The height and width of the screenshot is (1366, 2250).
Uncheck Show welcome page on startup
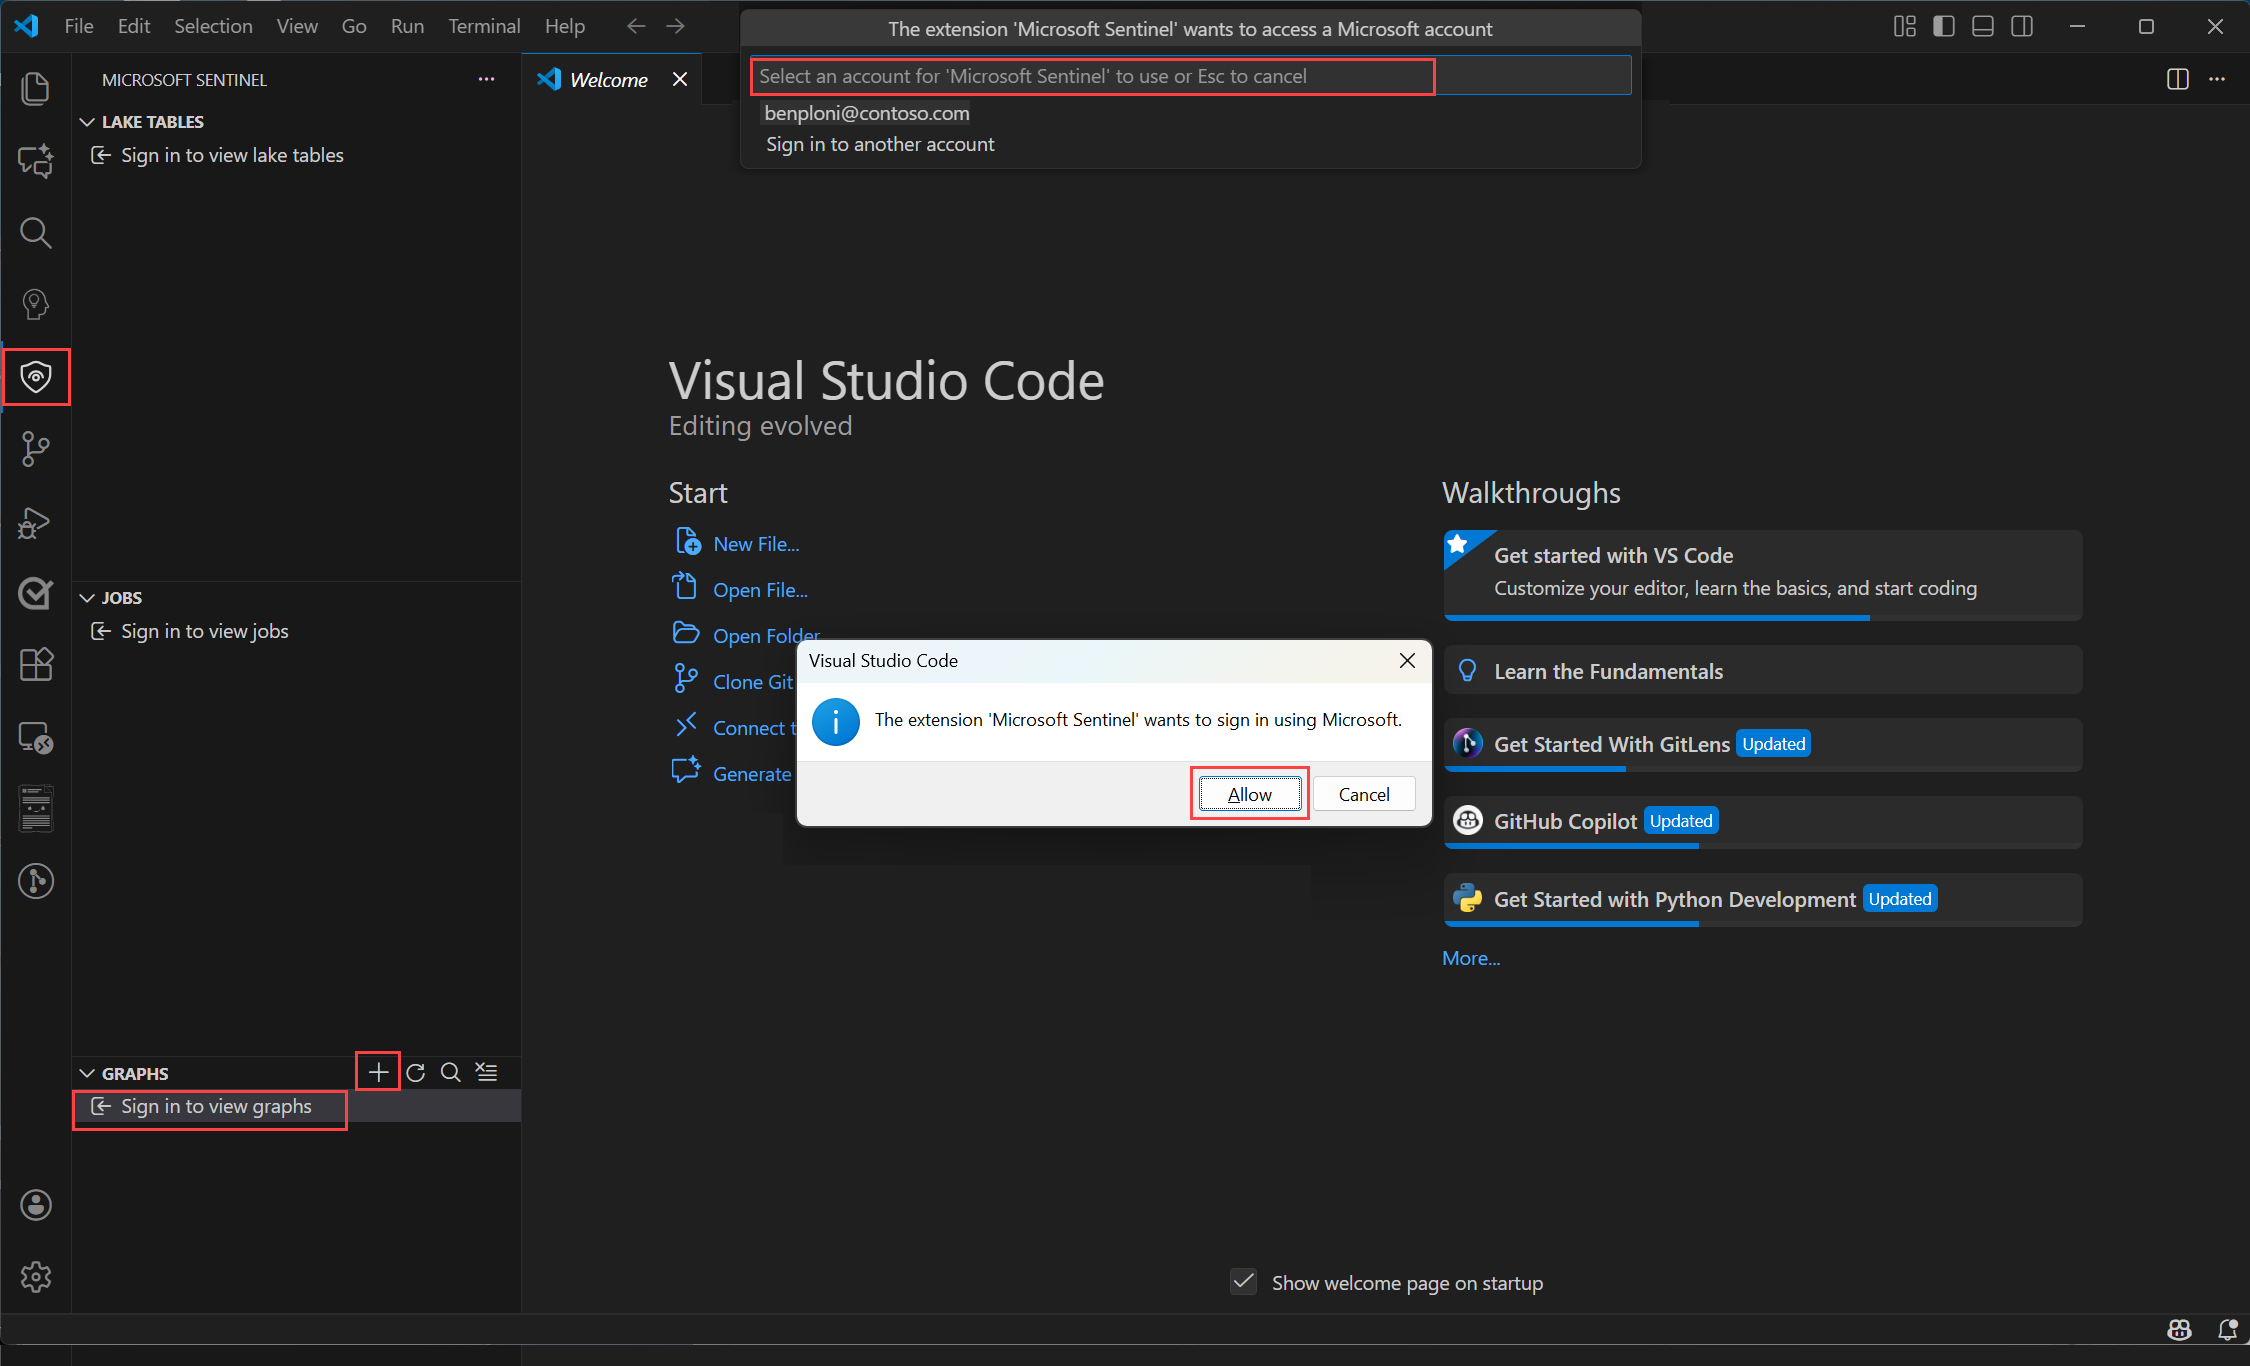pyautogui.click(x=1243, y=1282)
